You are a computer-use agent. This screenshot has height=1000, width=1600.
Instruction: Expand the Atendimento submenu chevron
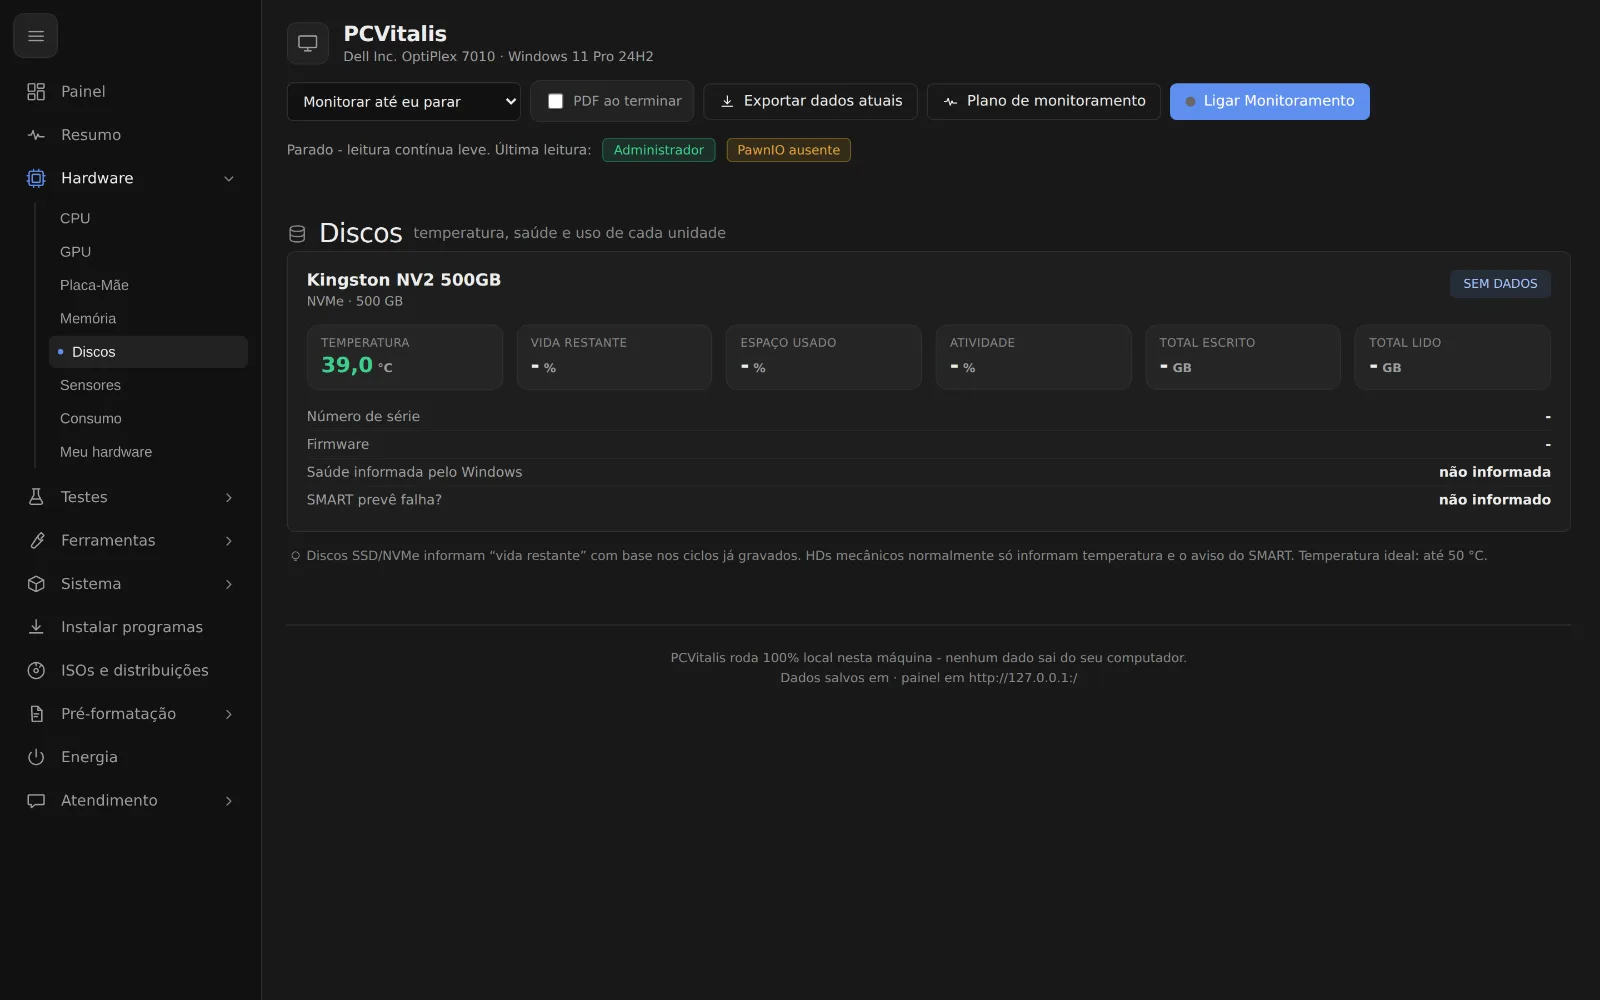[x=229, y=801]
